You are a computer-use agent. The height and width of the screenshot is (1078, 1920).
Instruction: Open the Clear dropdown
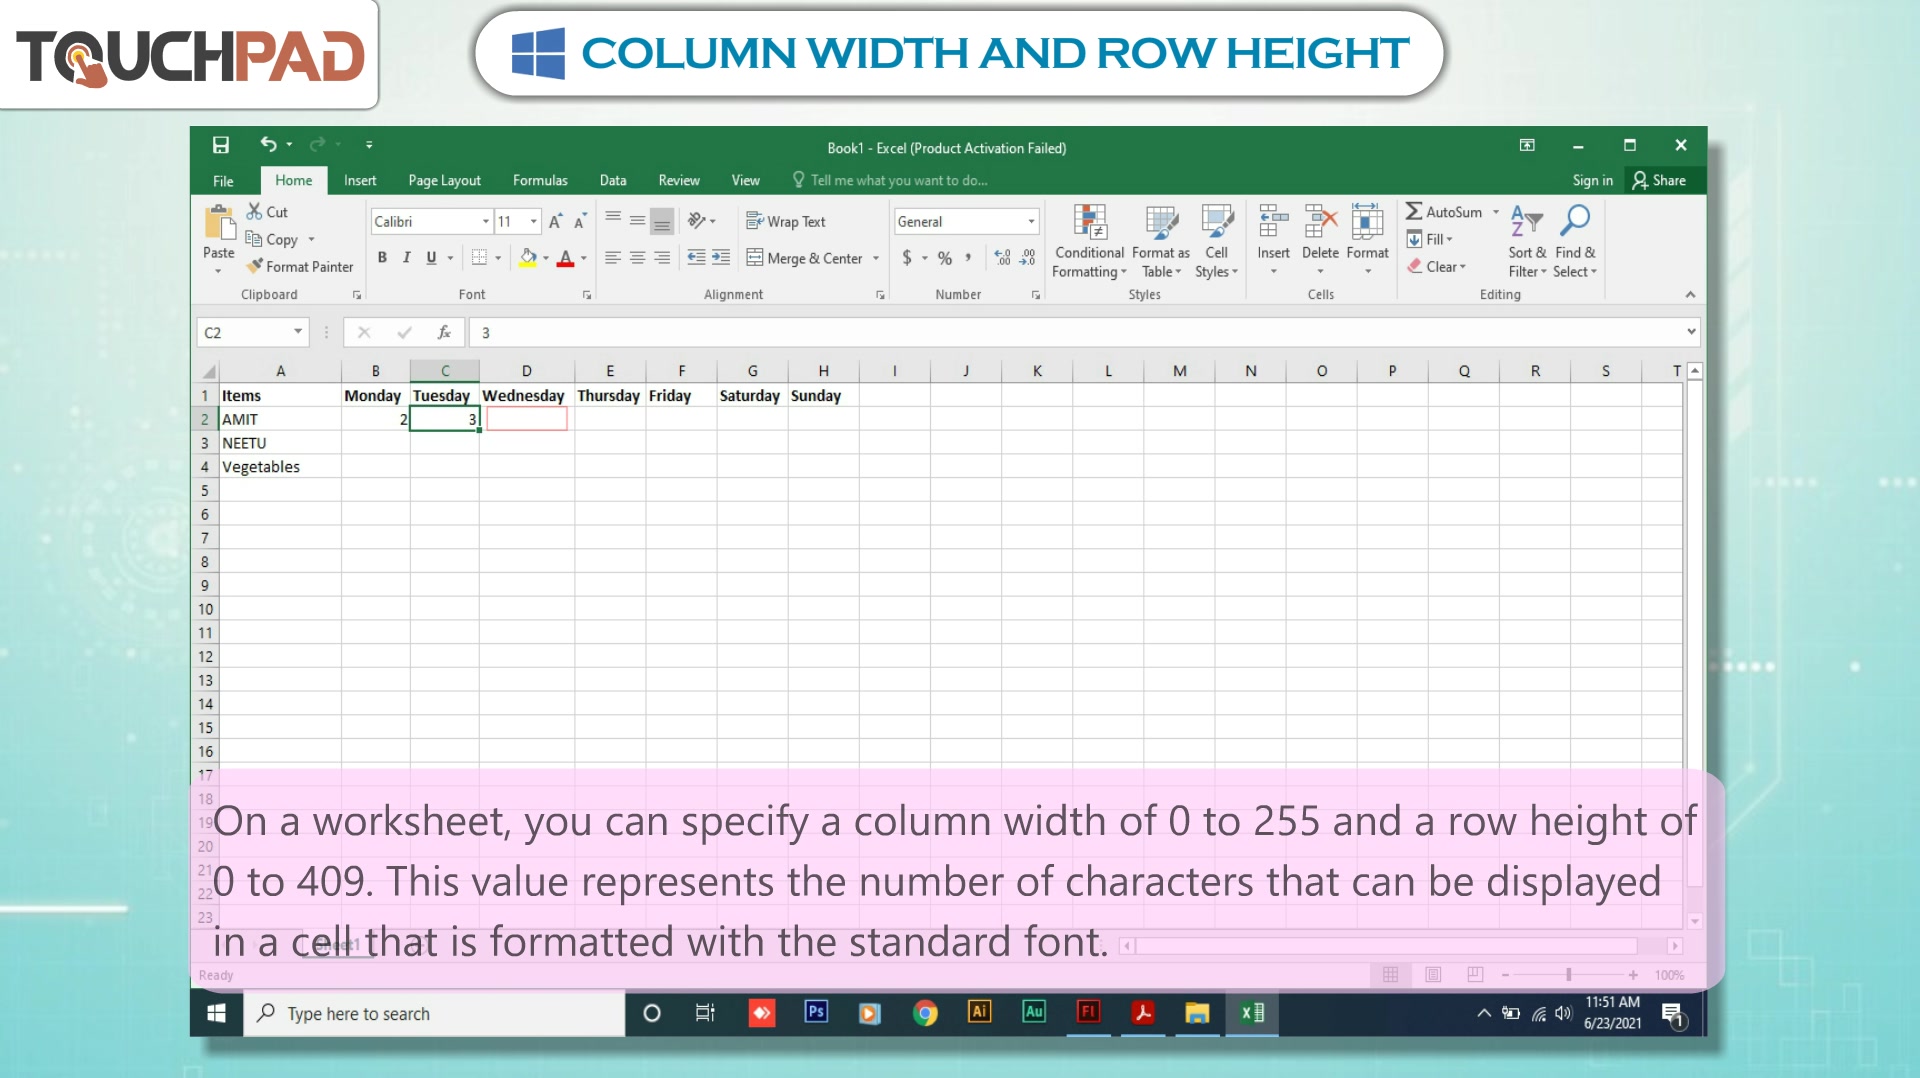(x=1437, y=267)
